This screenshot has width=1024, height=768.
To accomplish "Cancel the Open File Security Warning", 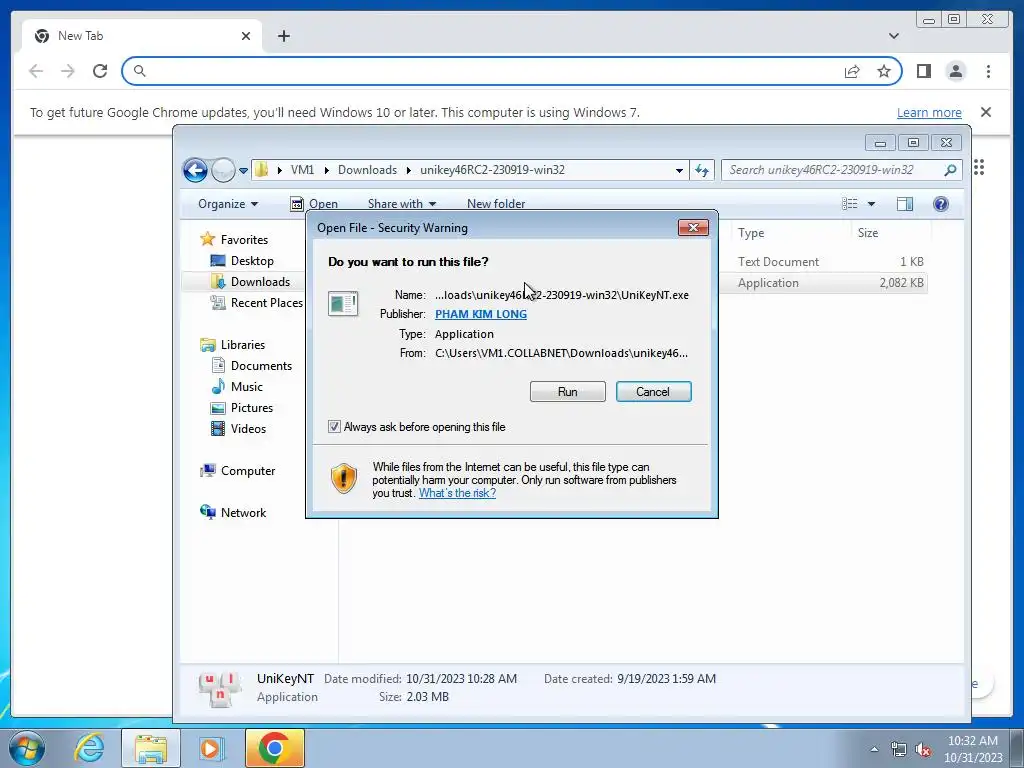I will coord(653,392).
